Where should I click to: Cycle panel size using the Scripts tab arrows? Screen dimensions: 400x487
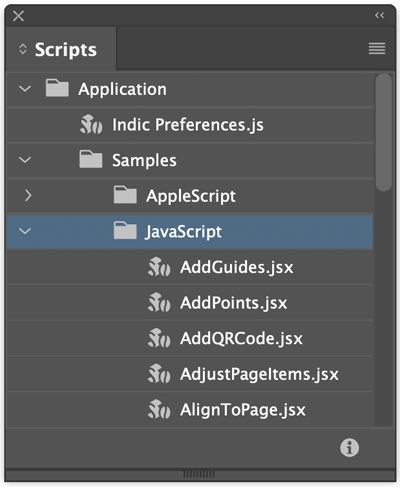pyautogui.click(x=23, y=49)
